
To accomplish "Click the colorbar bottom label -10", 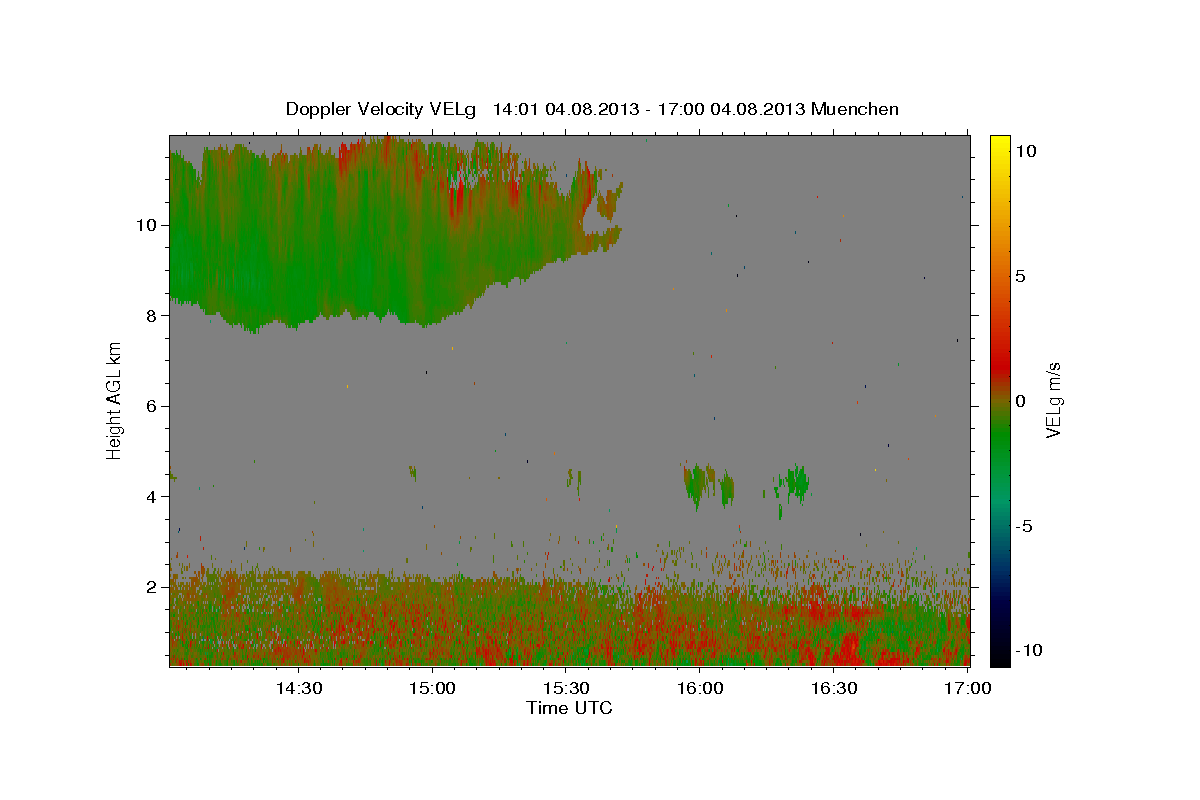I will coord(1028,650).
